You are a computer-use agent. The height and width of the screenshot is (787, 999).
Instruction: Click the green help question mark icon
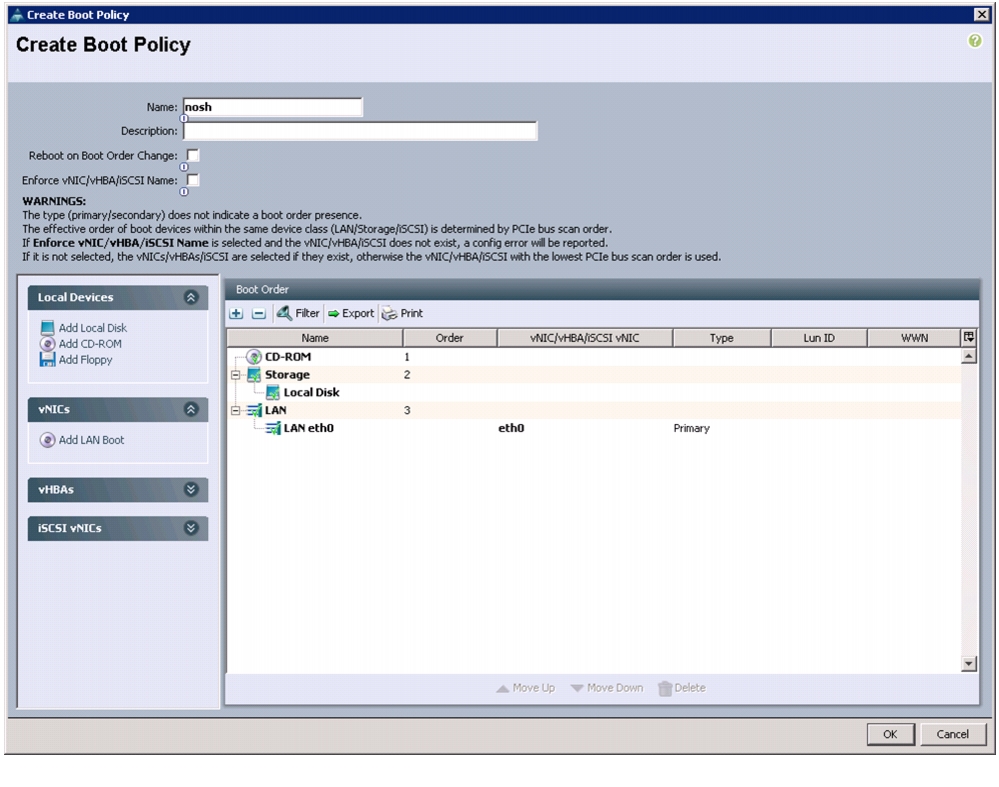point(974,41)
